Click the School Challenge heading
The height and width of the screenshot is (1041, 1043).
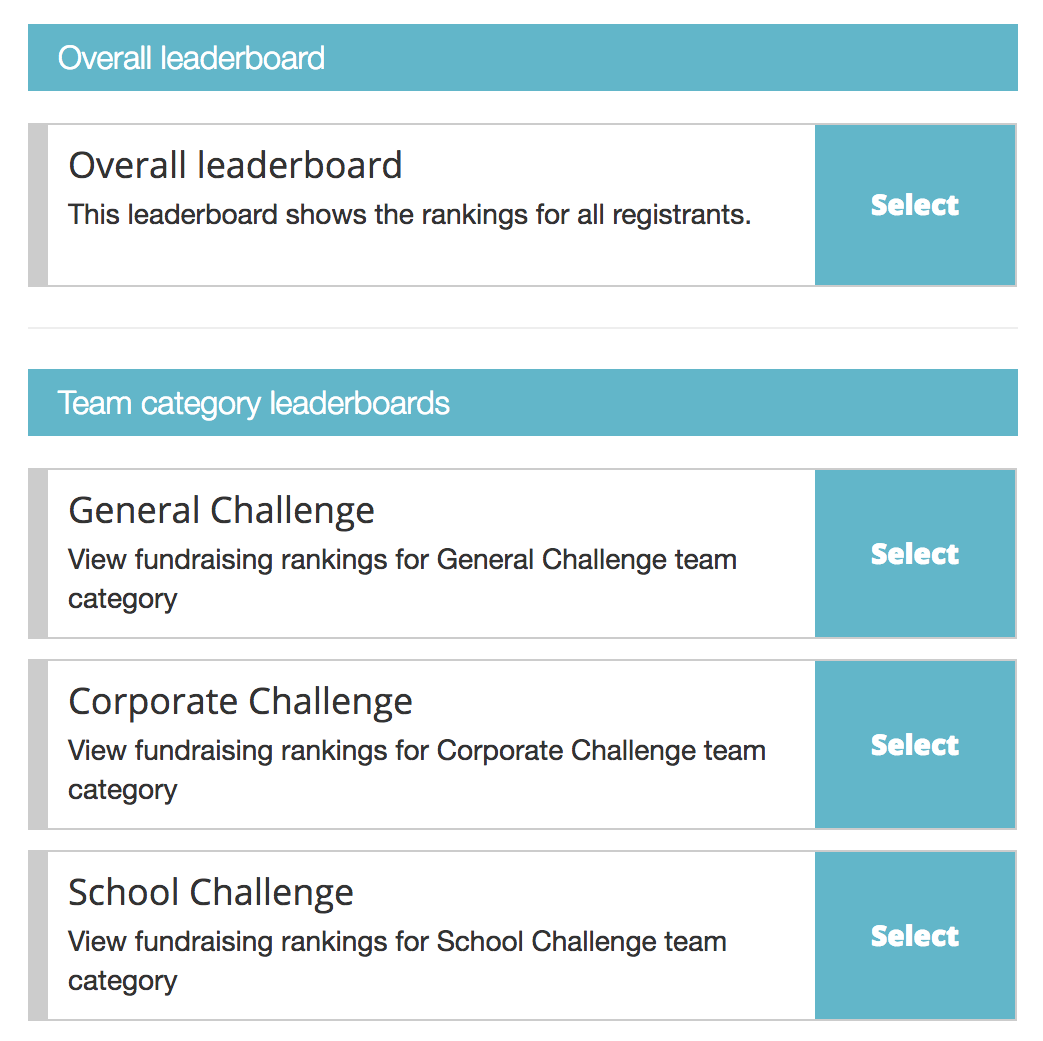pyautogui.click(x=210, y=892)
